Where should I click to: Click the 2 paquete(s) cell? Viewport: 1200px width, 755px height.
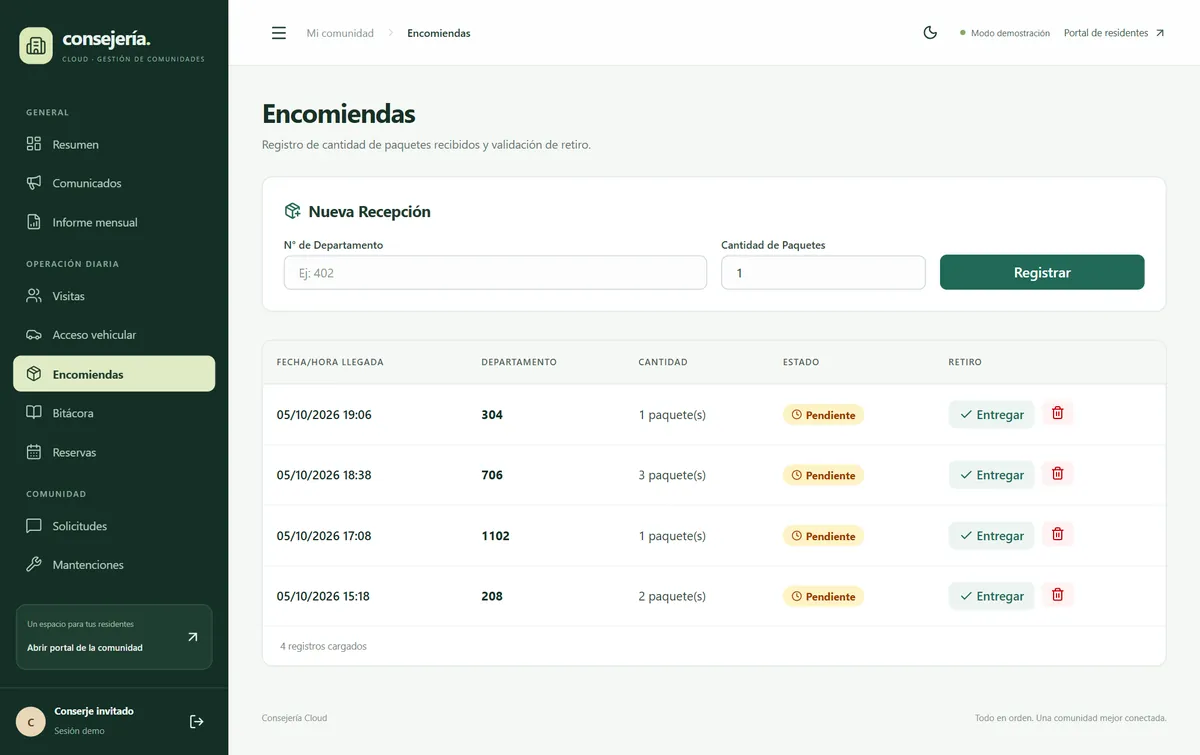click(x=672, y=596)
